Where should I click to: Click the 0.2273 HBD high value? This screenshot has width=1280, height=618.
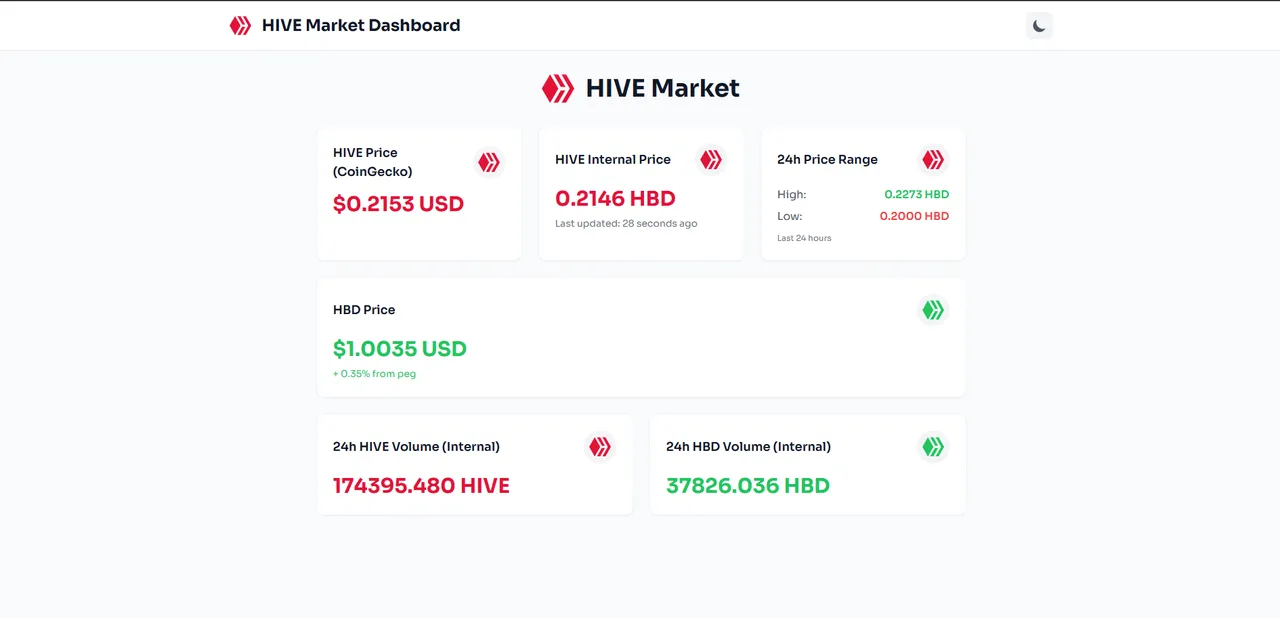tap(916, 194)
